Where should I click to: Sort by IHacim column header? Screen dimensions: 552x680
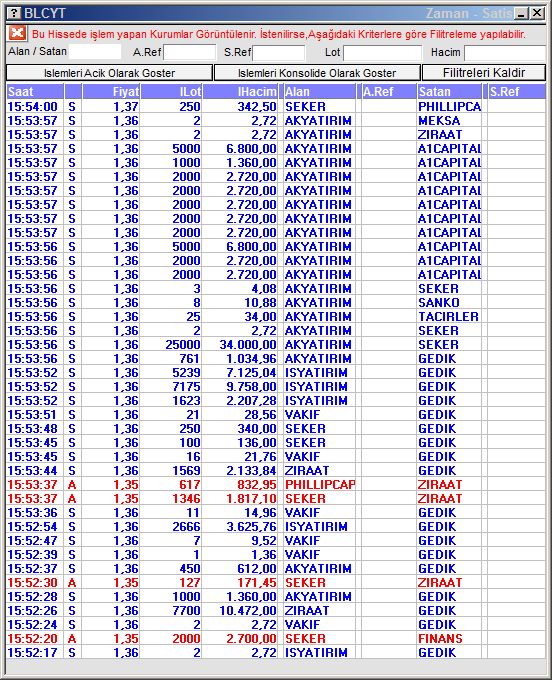240,92
